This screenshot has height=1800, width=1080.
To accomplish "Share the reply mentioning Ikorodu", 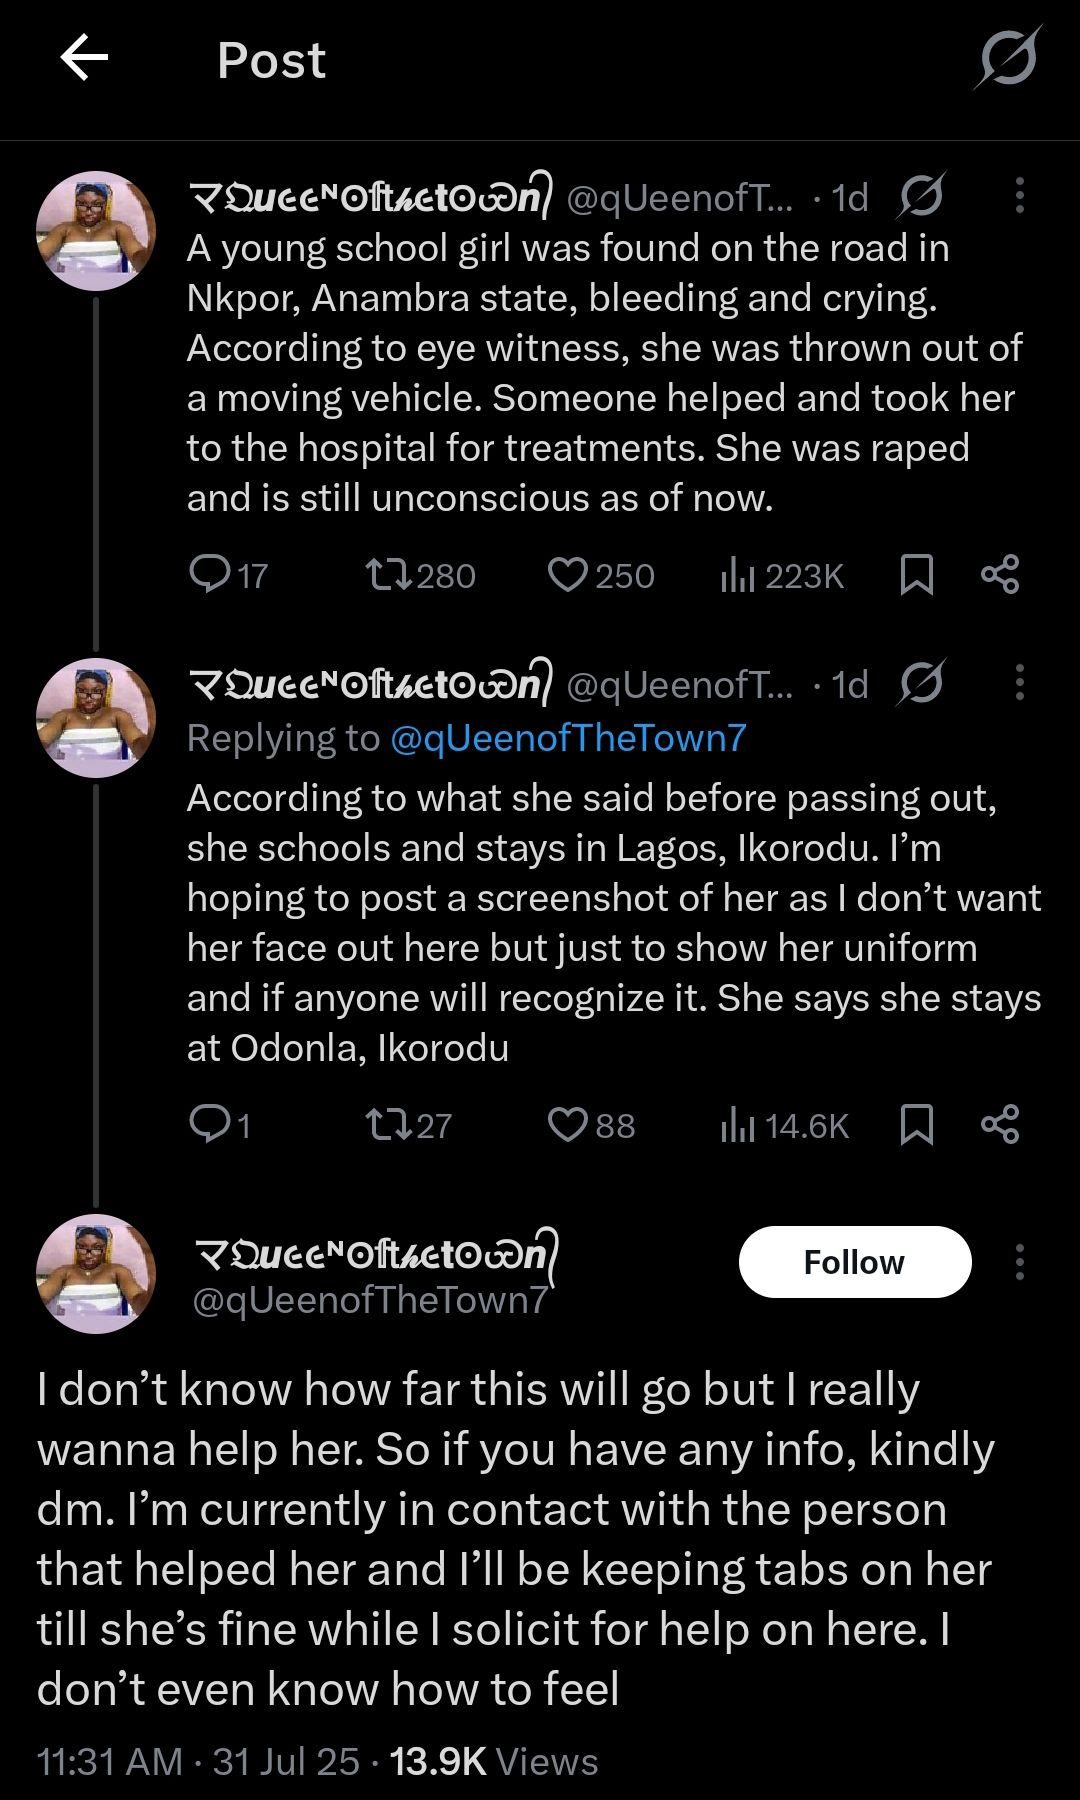I will [x=999, y=1125].
